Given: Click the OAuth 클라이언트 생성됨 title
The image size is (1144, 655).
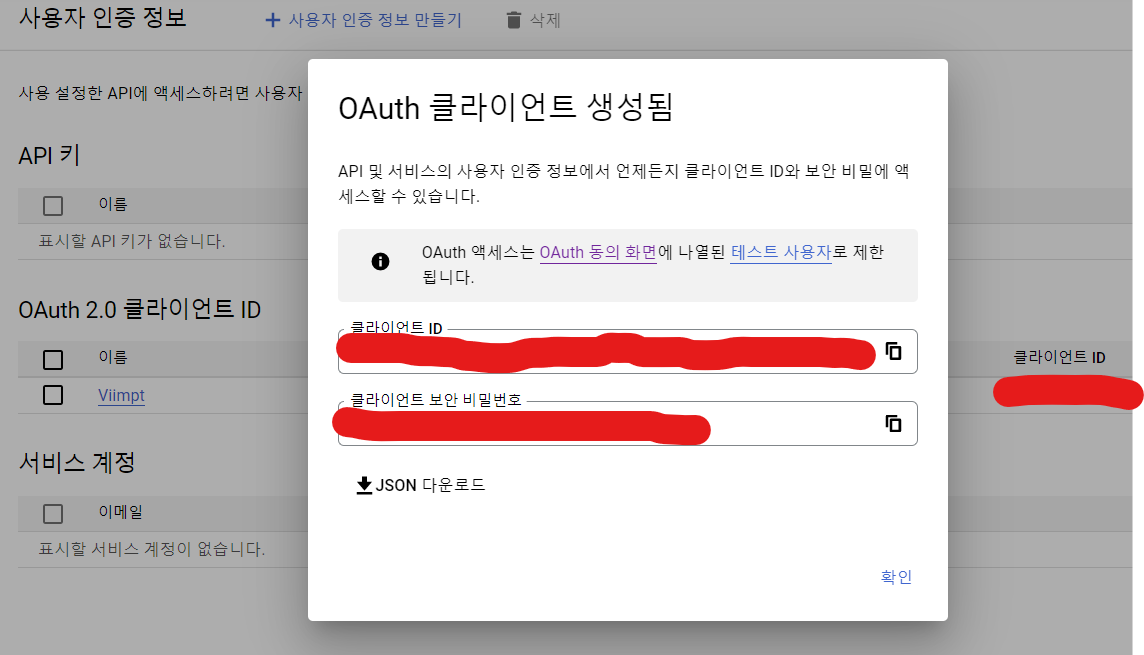Looking at the screenshot, I should click(x=506, y=107).
